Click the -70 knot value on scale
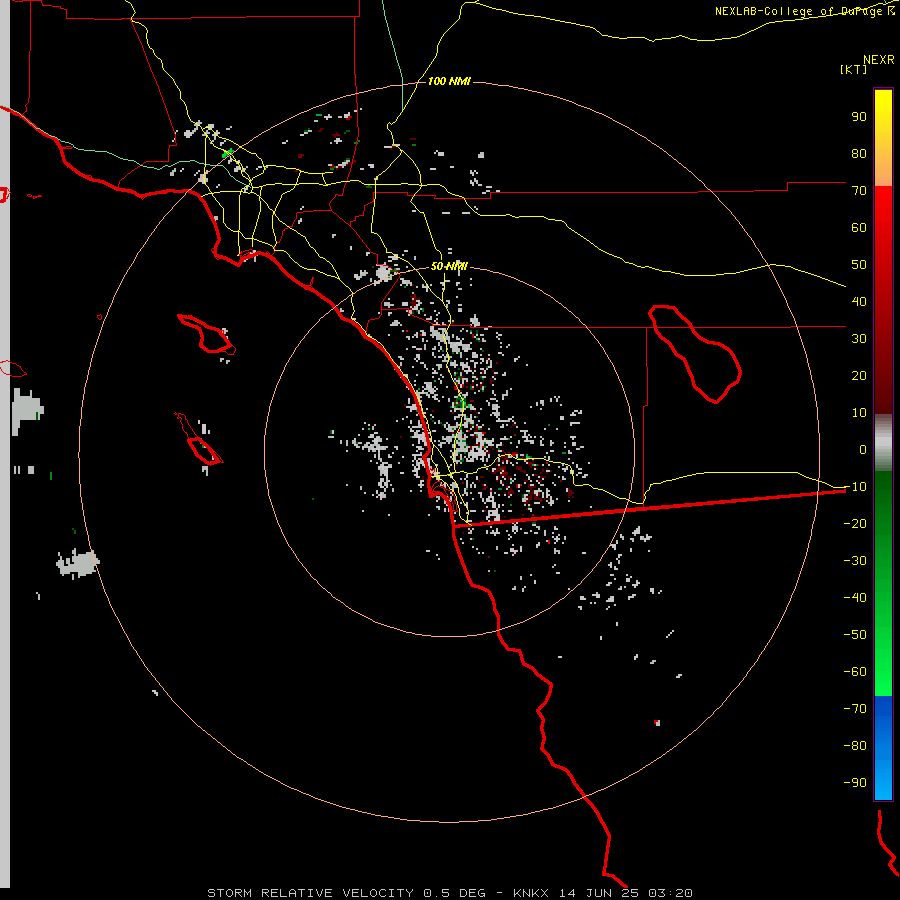This screenshot has height=900, width=900. pyautogui.click(x=855, y=708)
